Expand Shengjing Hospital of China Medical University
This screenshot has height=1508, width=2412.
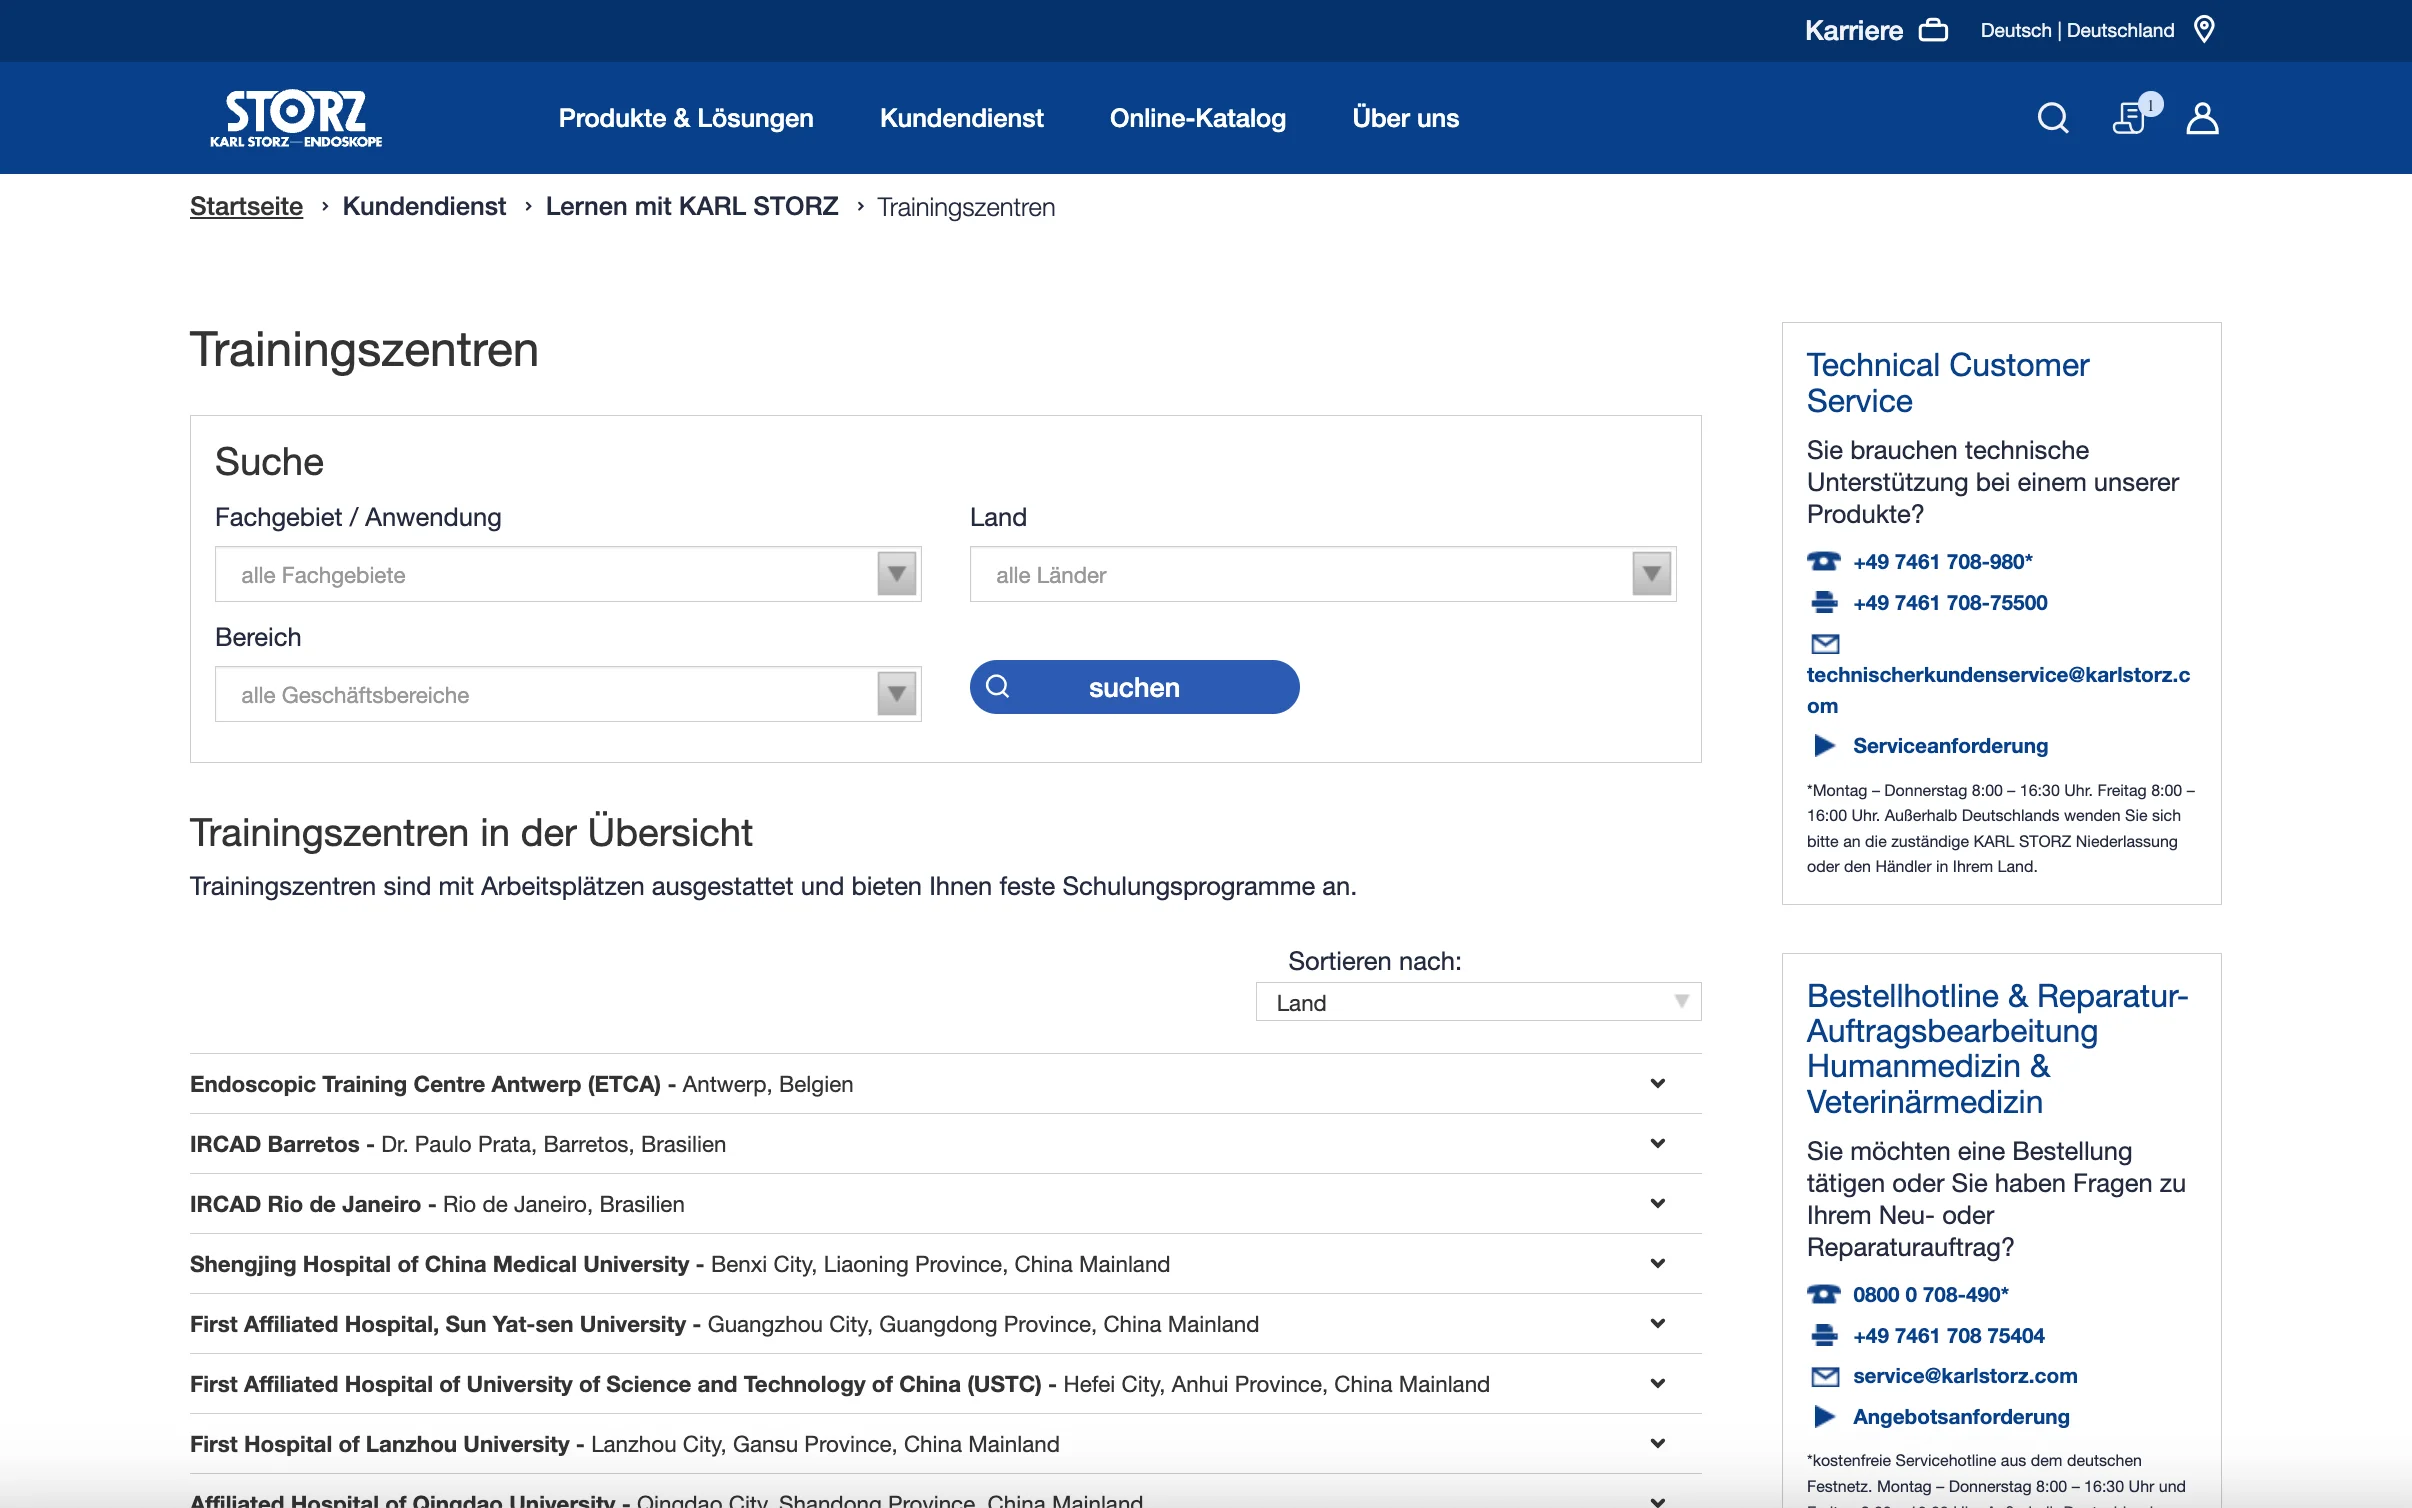[x=945, y=1264]
